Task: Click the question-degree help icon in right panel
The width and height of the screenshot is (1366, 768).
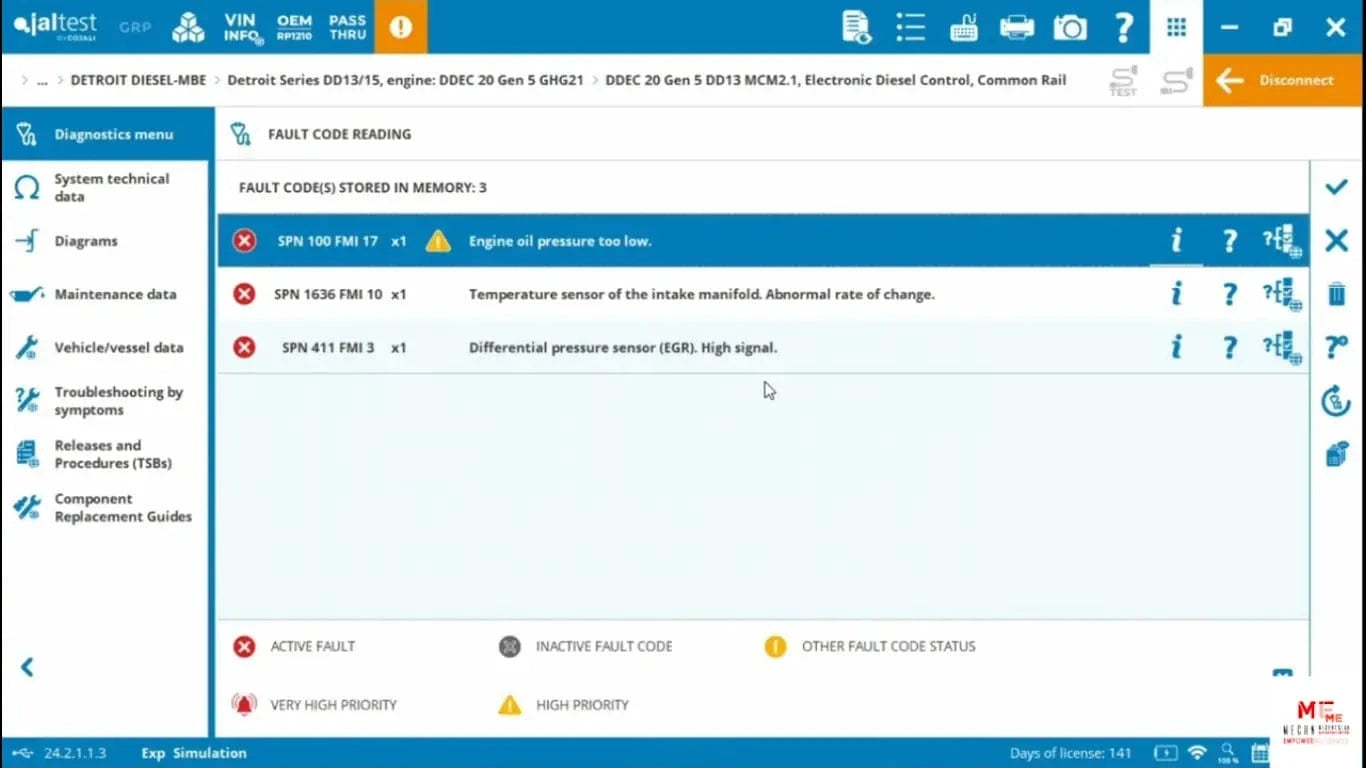Action: click(x=1336, y=347)
